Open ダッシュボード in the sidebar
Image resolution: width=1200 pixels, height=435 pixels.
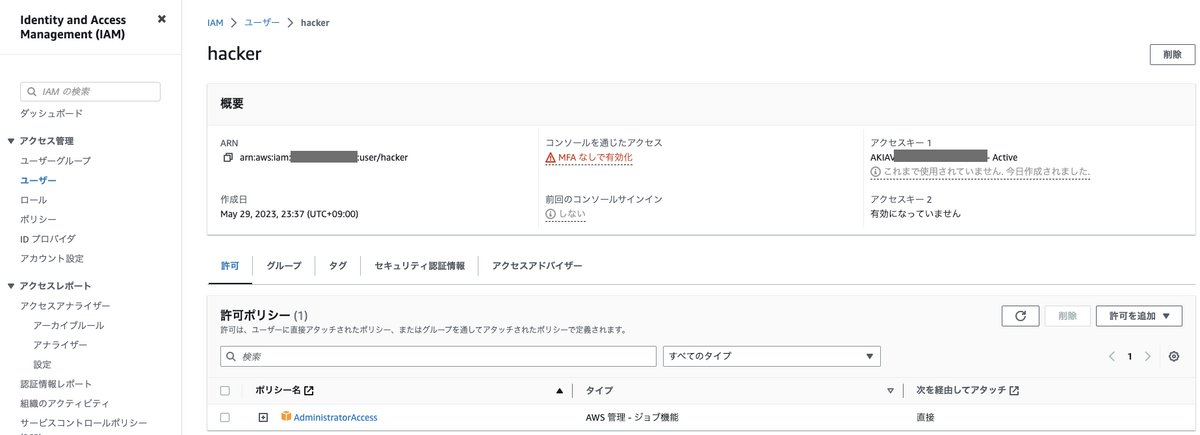[51, 114]
